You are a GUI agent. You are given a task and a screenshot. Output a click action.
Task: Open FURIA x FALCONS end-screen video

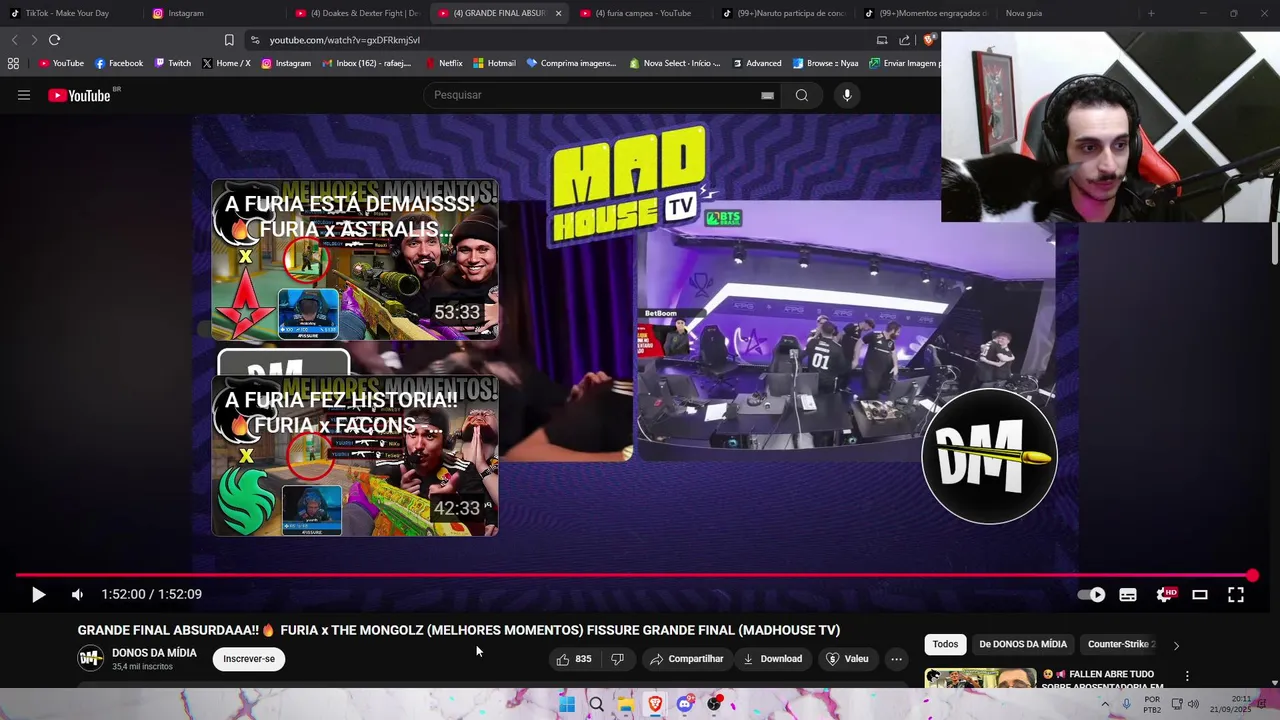point(355,456)
